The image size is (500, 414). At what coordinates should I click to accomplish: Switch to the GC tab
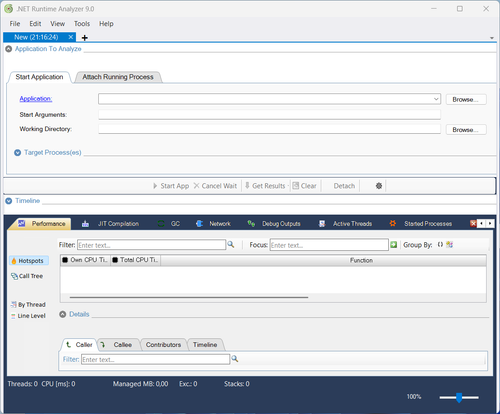tap(169, 224)
